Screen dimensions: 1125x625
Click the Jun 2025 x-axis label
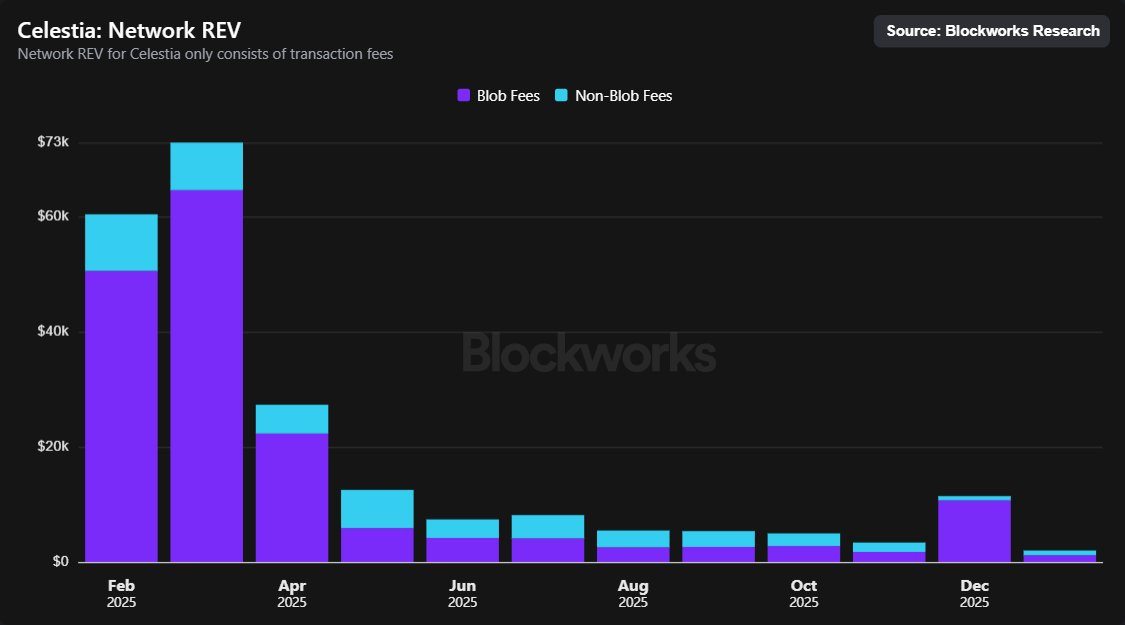click(x=463, y=593)
